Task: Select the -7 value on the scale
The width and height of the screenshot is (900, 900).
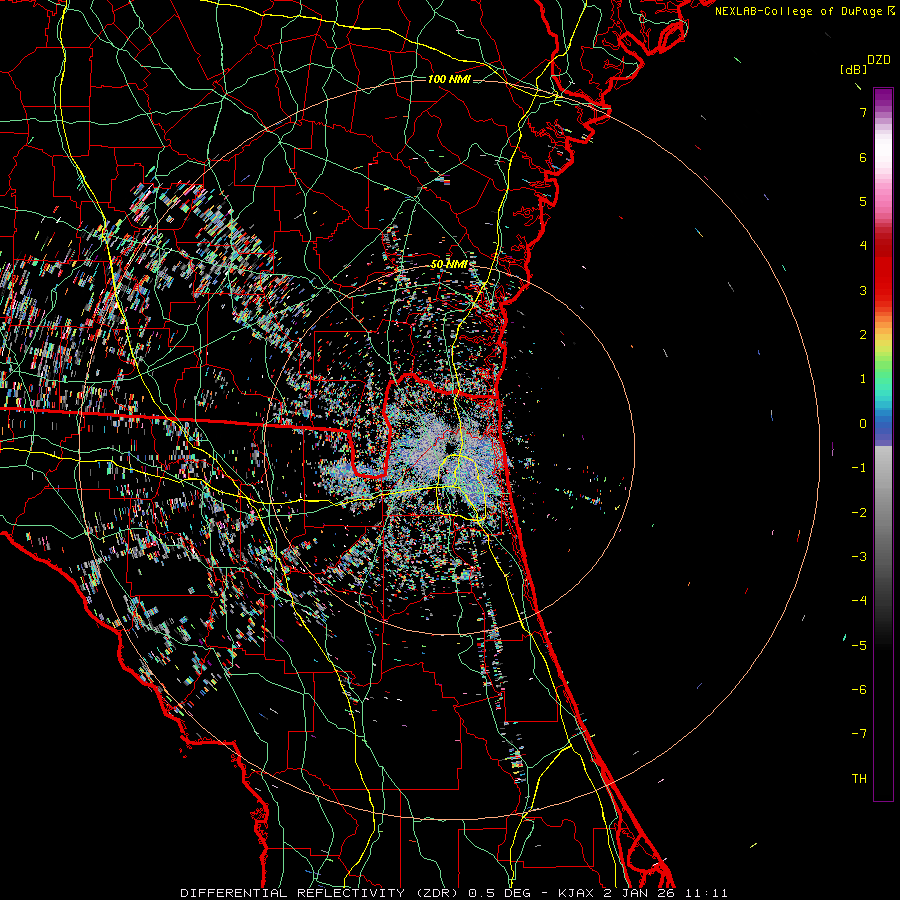Action: pyautogui.click(x=859, y=734)
